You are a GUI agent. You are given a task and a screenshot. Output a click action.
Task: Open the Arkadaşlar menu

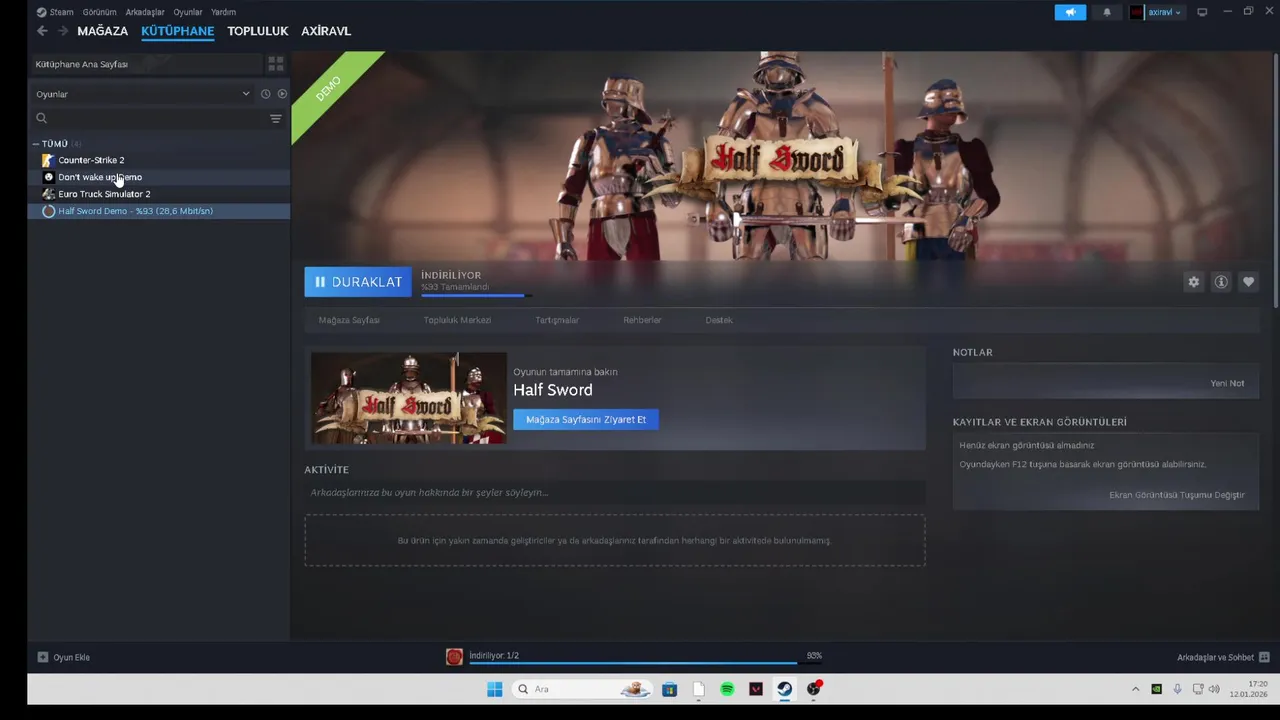click(x=145, y=12)
